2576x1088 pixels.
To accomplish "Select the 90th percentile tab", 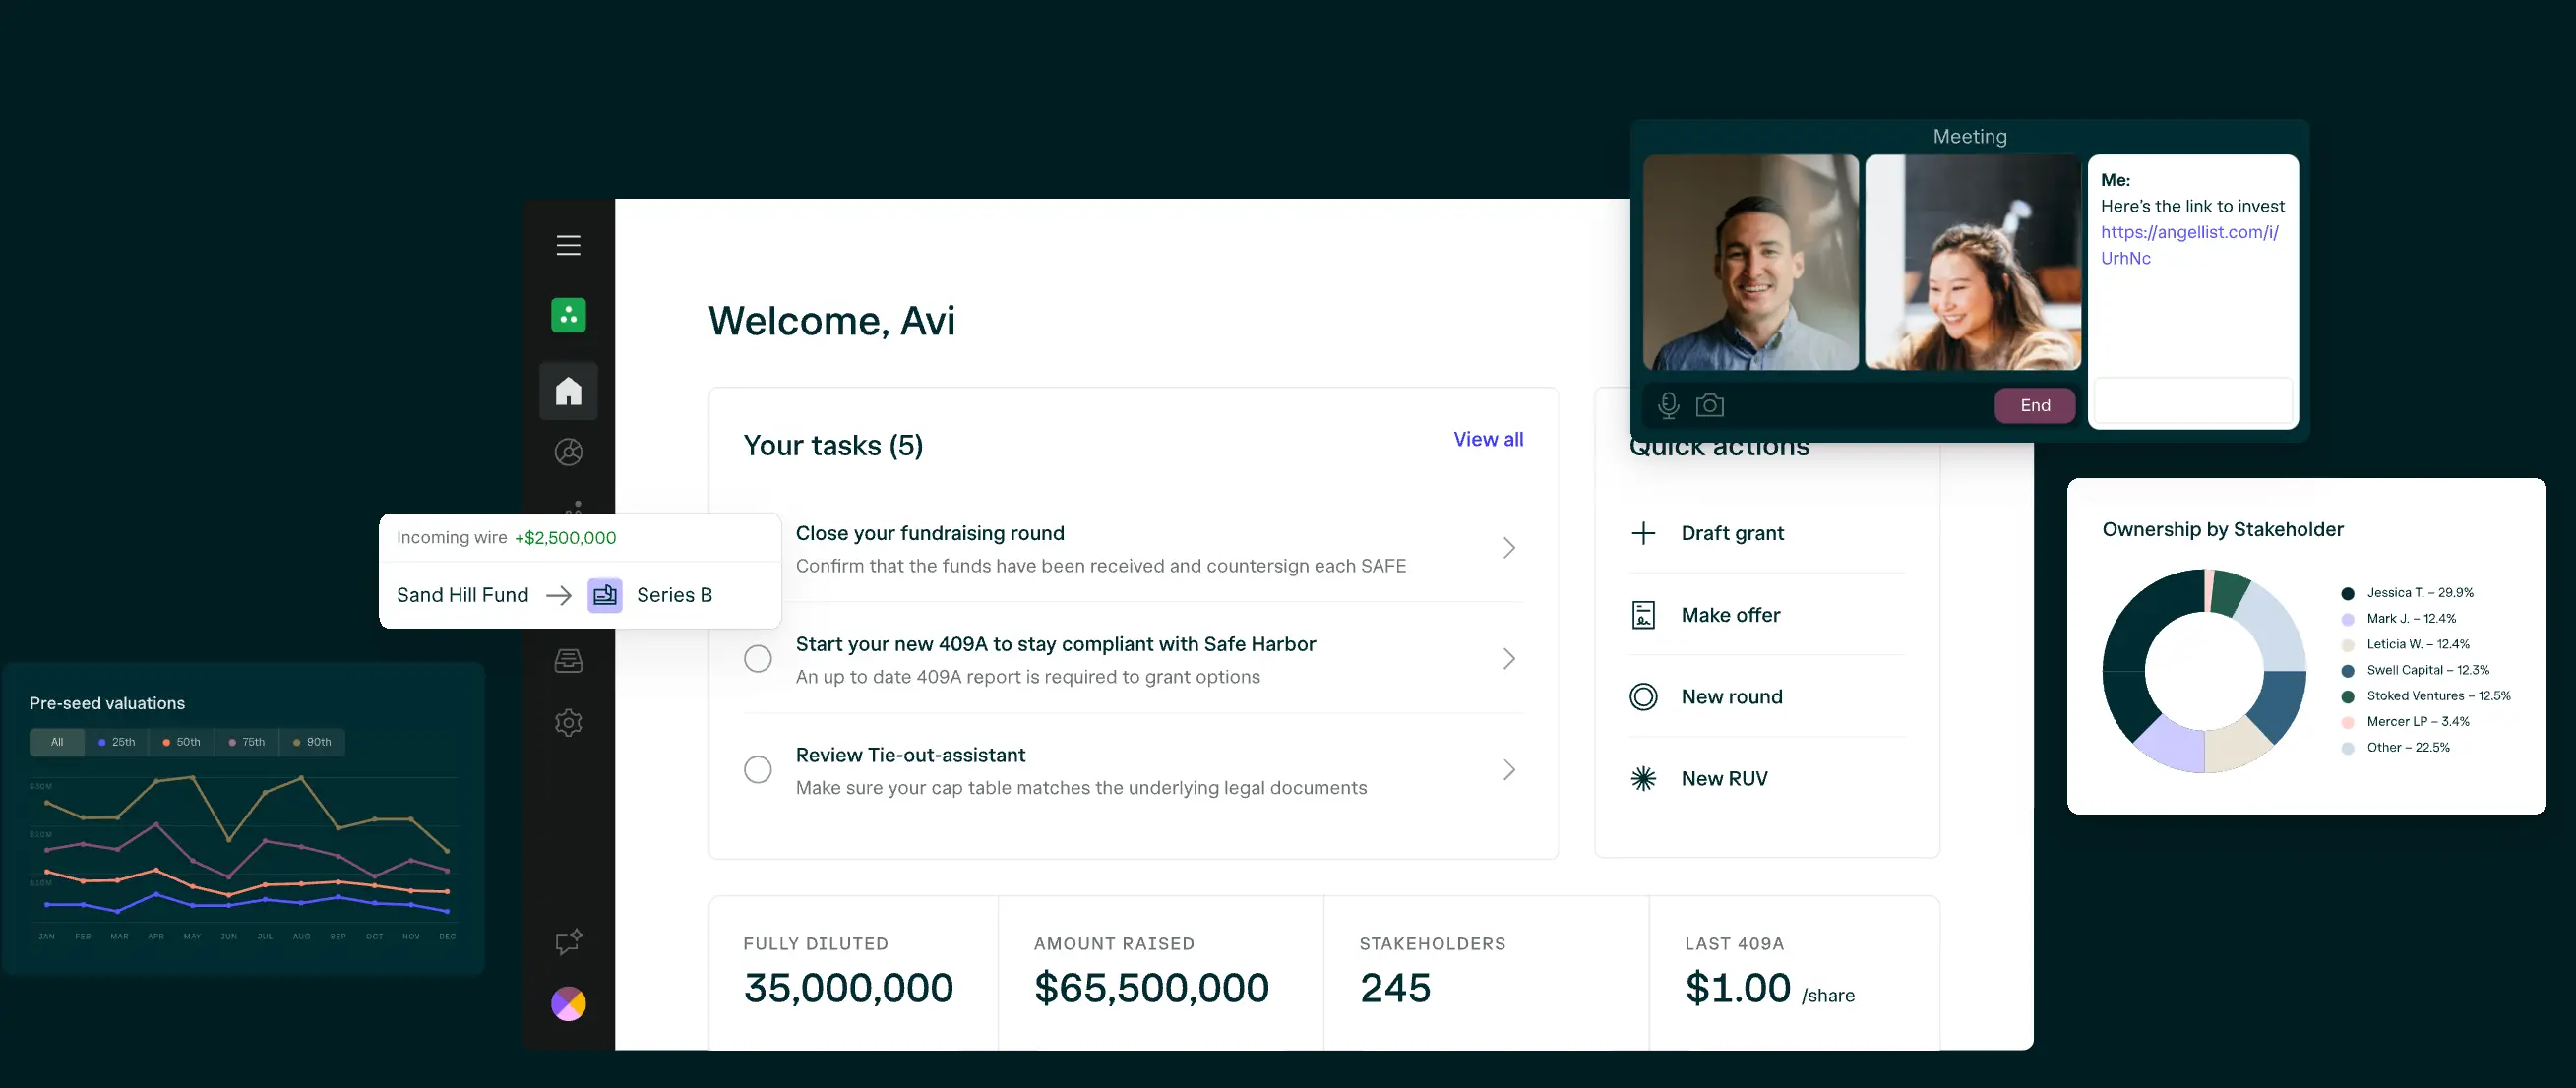I will pos(311,742).
